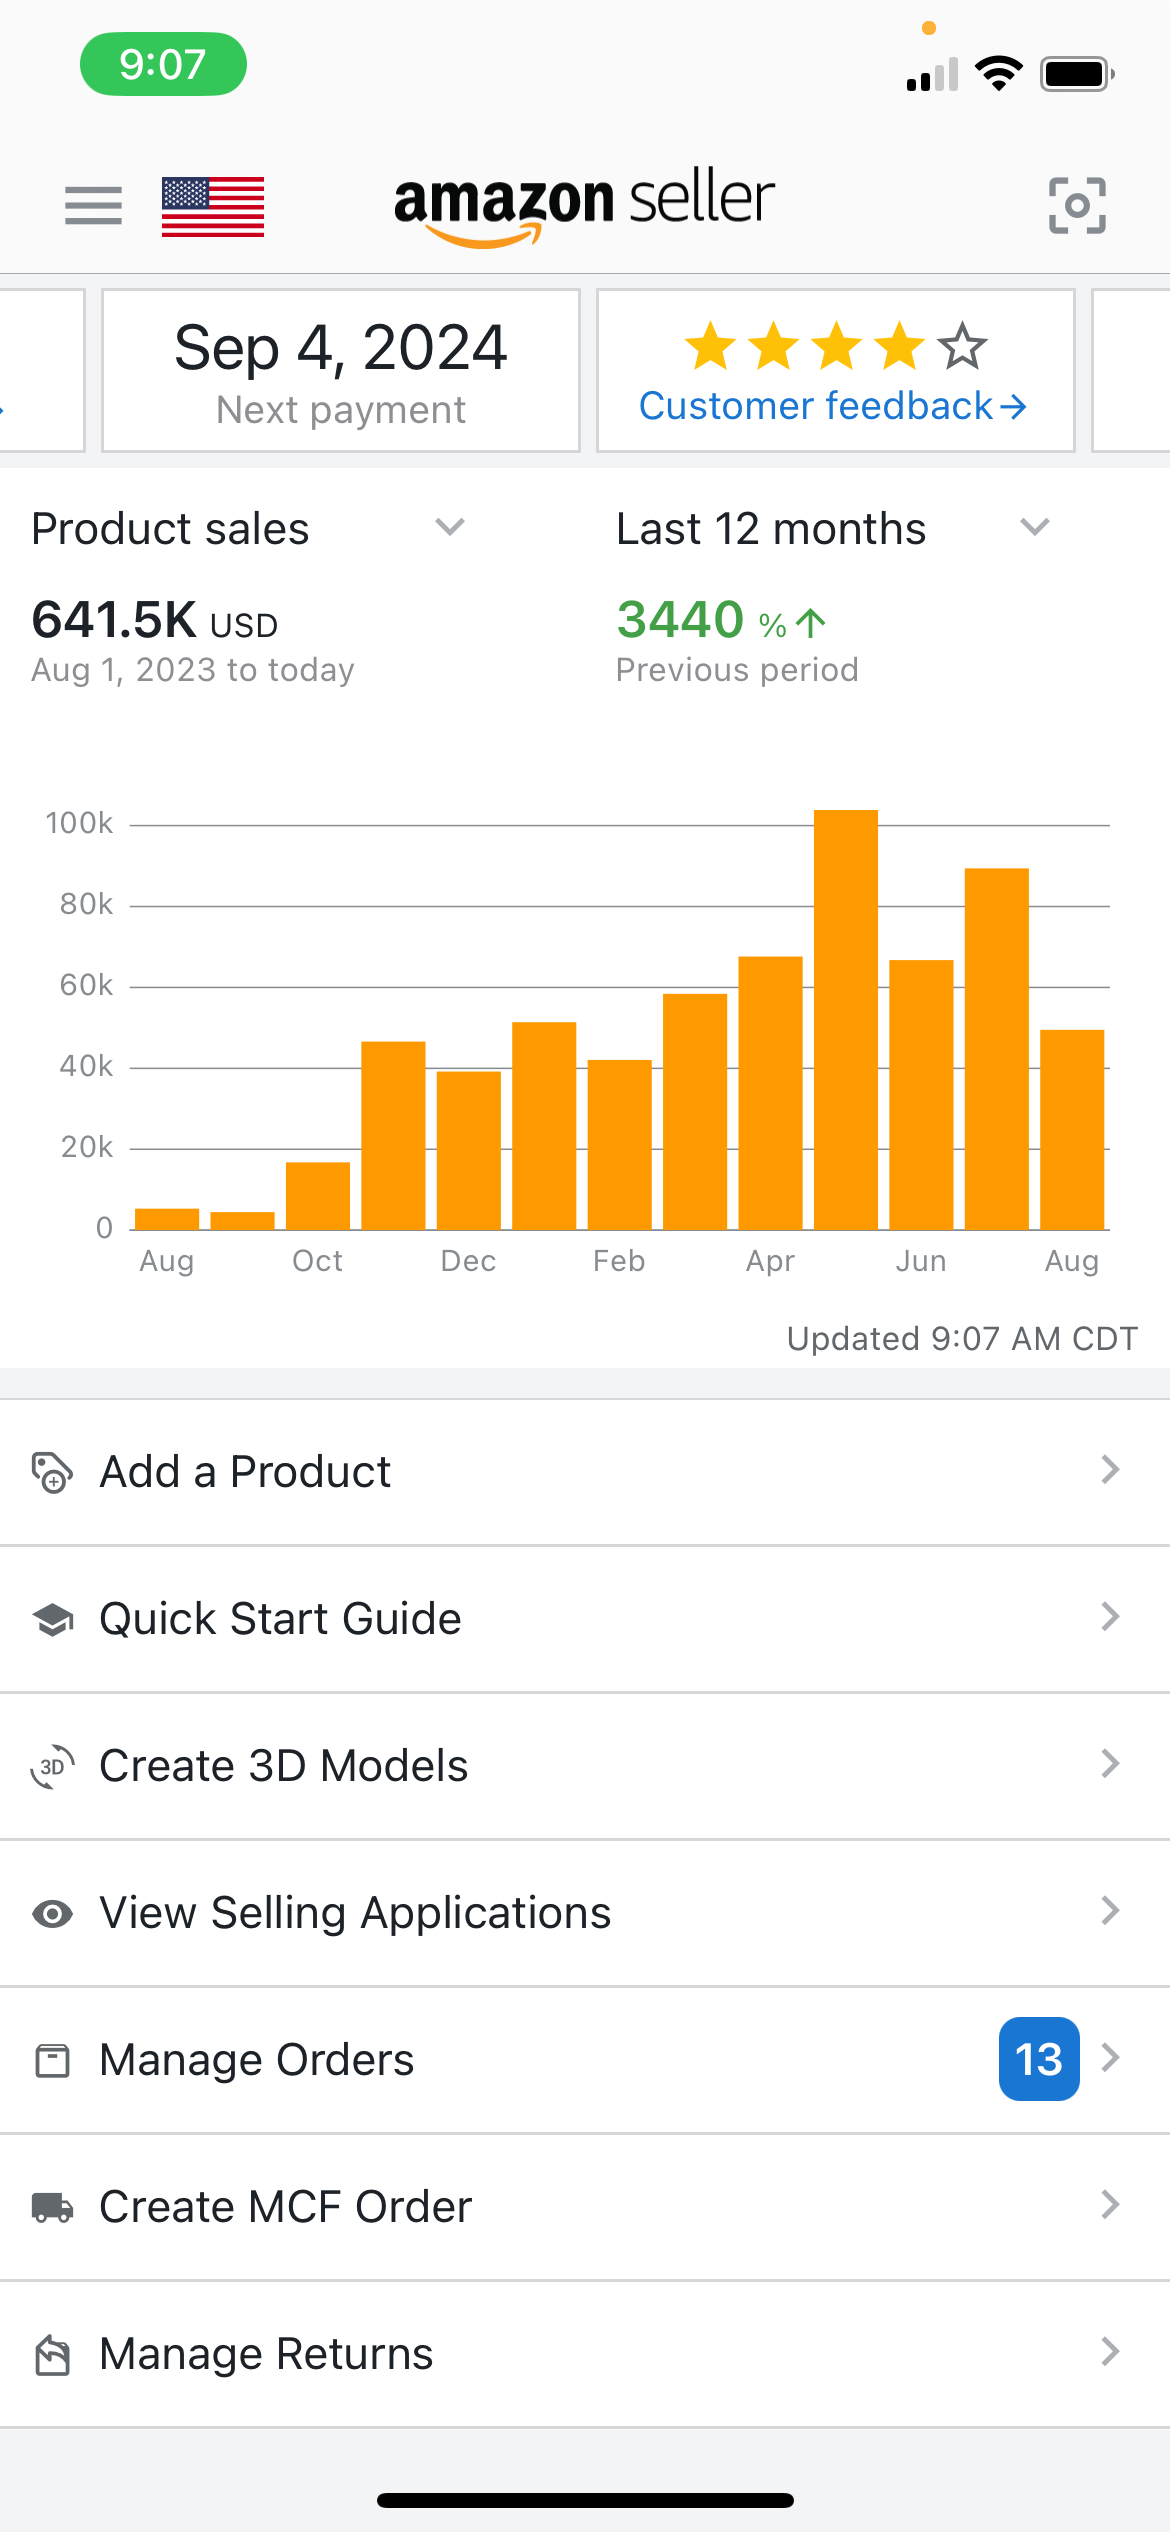The image size is (1170, 2532).
Task: Tap the Create 3D Models icon
Action: [52, 1766]
